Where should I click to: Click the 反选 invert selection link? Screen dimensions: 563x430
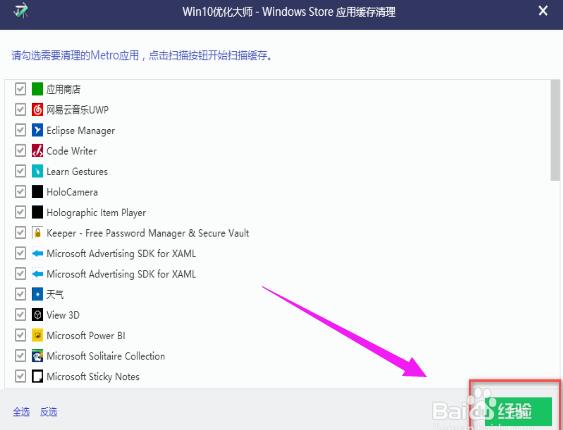pyautogui.click(x=48, y=412)
